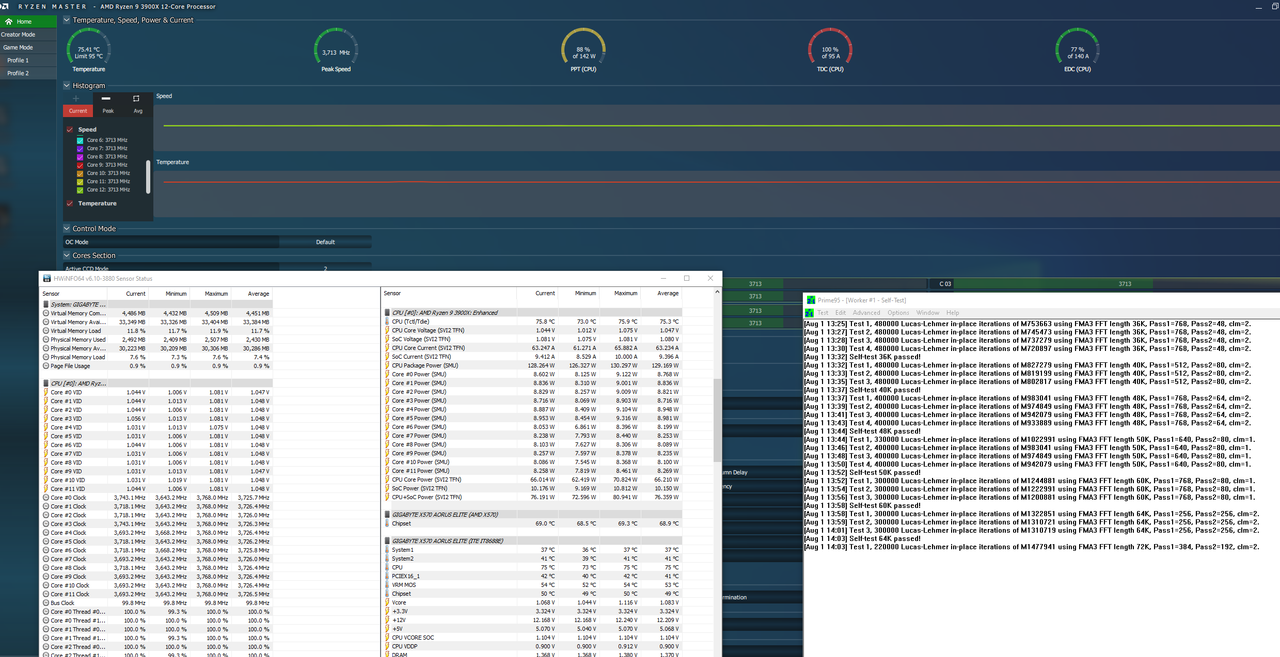Toggle the Core 11 histogram checkbox
This screenshot has width=1280, height=657.
pos(81,181)
